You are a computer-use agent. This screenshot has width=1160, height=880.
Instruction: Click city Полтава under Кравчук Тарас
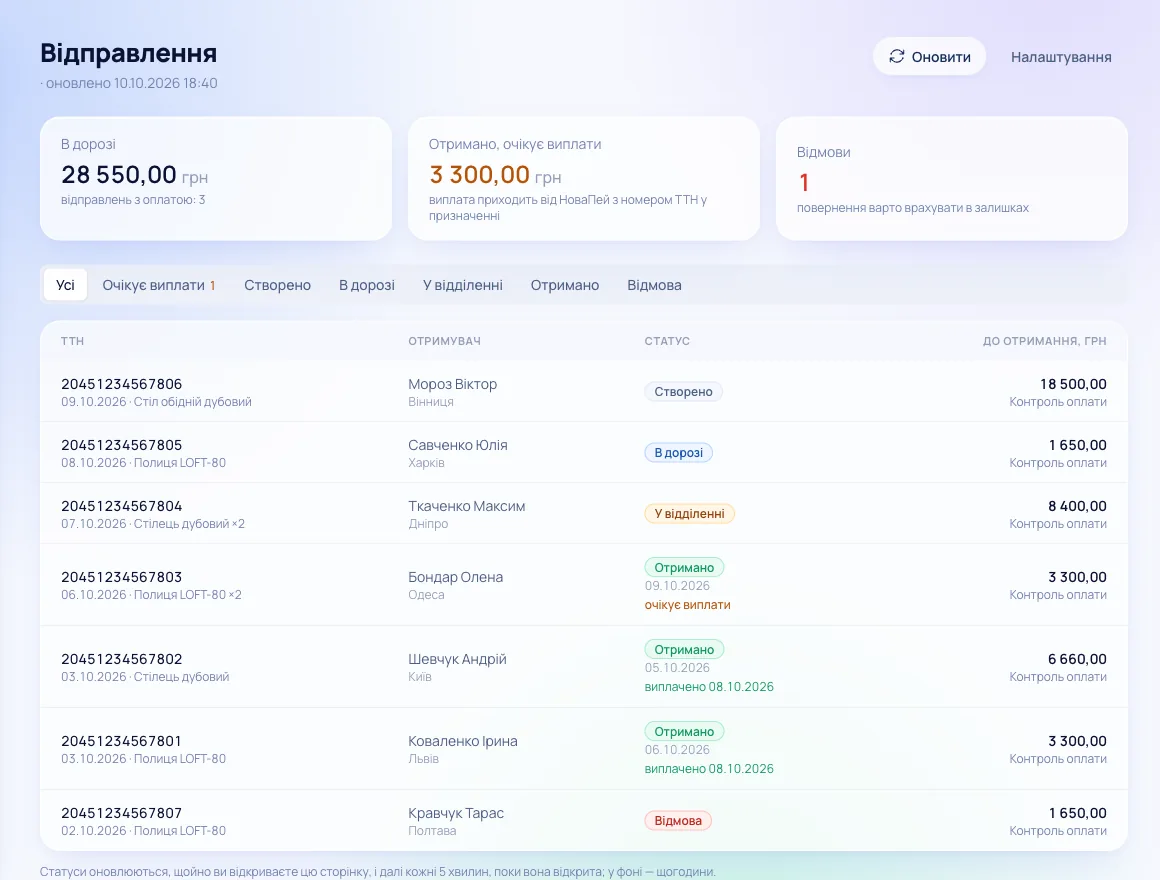tap(432, 830)
